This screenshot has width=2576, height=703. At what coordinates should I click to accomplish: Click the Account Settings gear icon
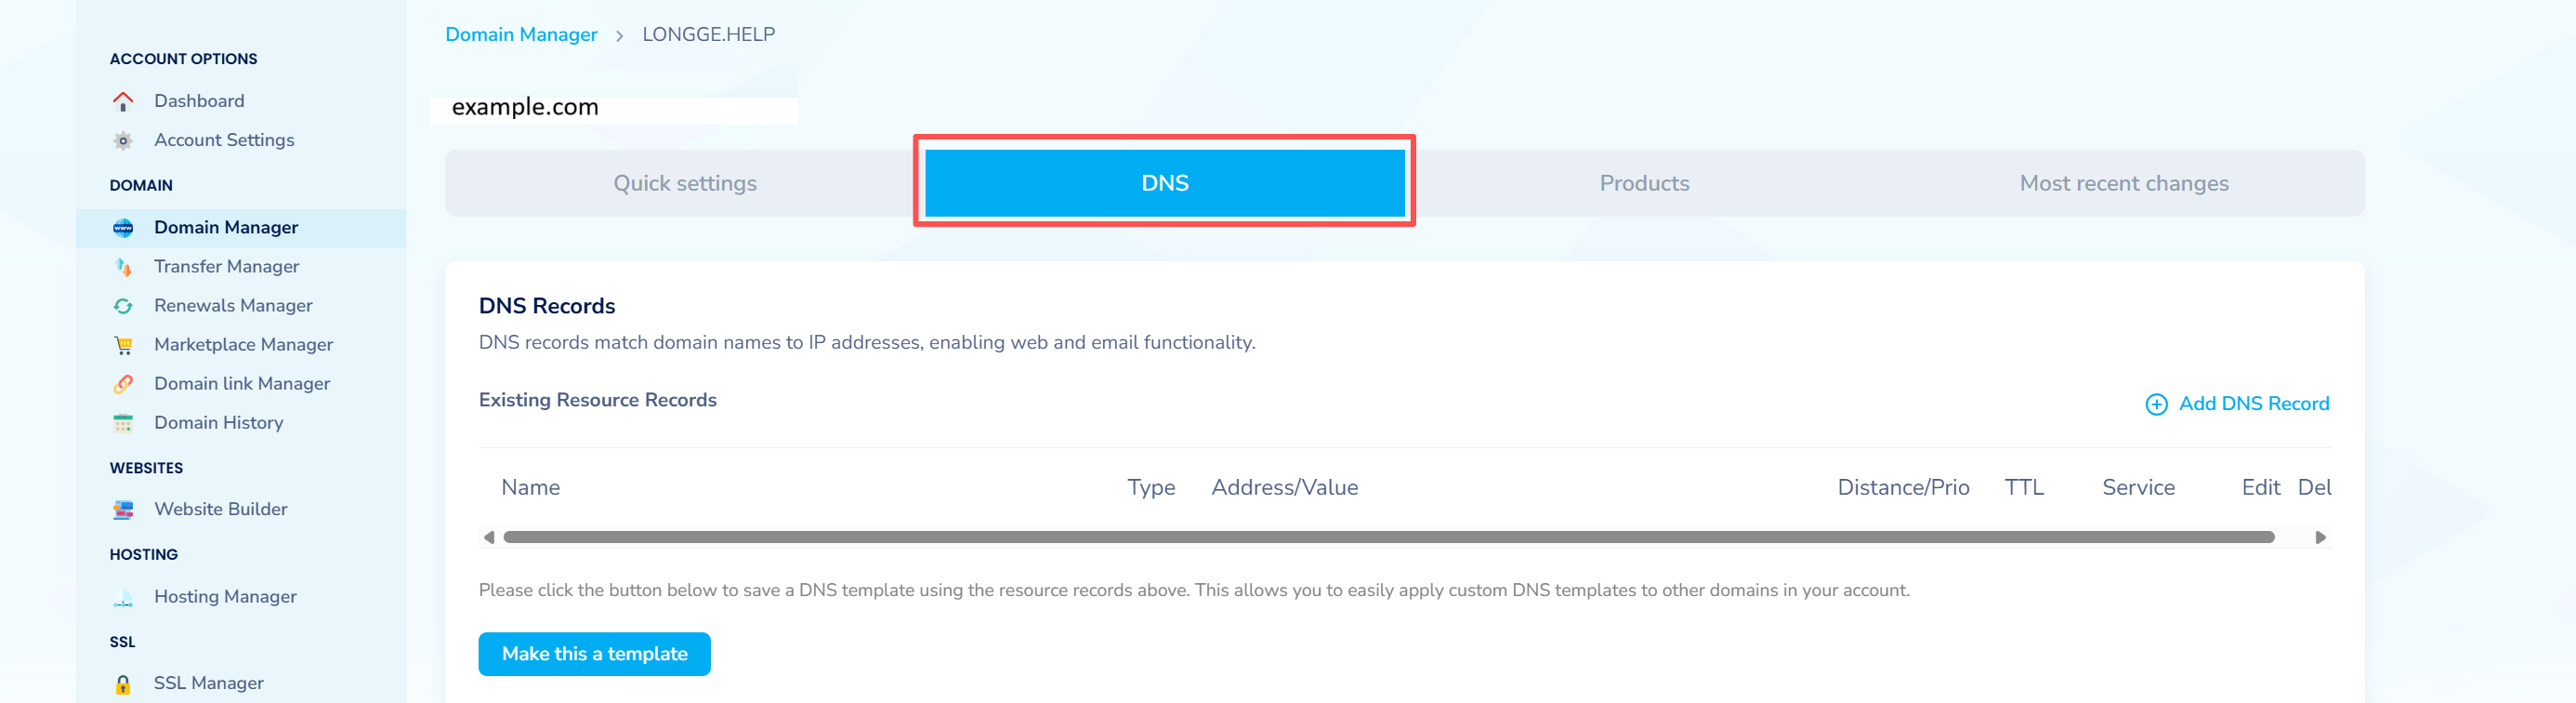point(123,140)
